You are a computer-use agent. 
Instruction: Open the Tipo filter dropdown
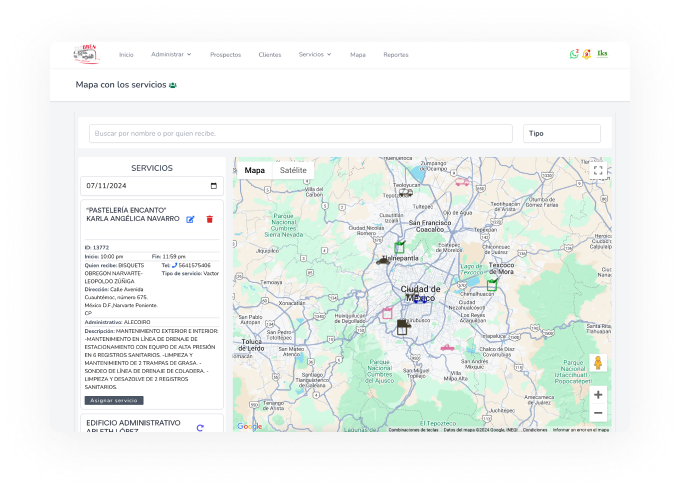pyautogui.click(x=561, y=133)
